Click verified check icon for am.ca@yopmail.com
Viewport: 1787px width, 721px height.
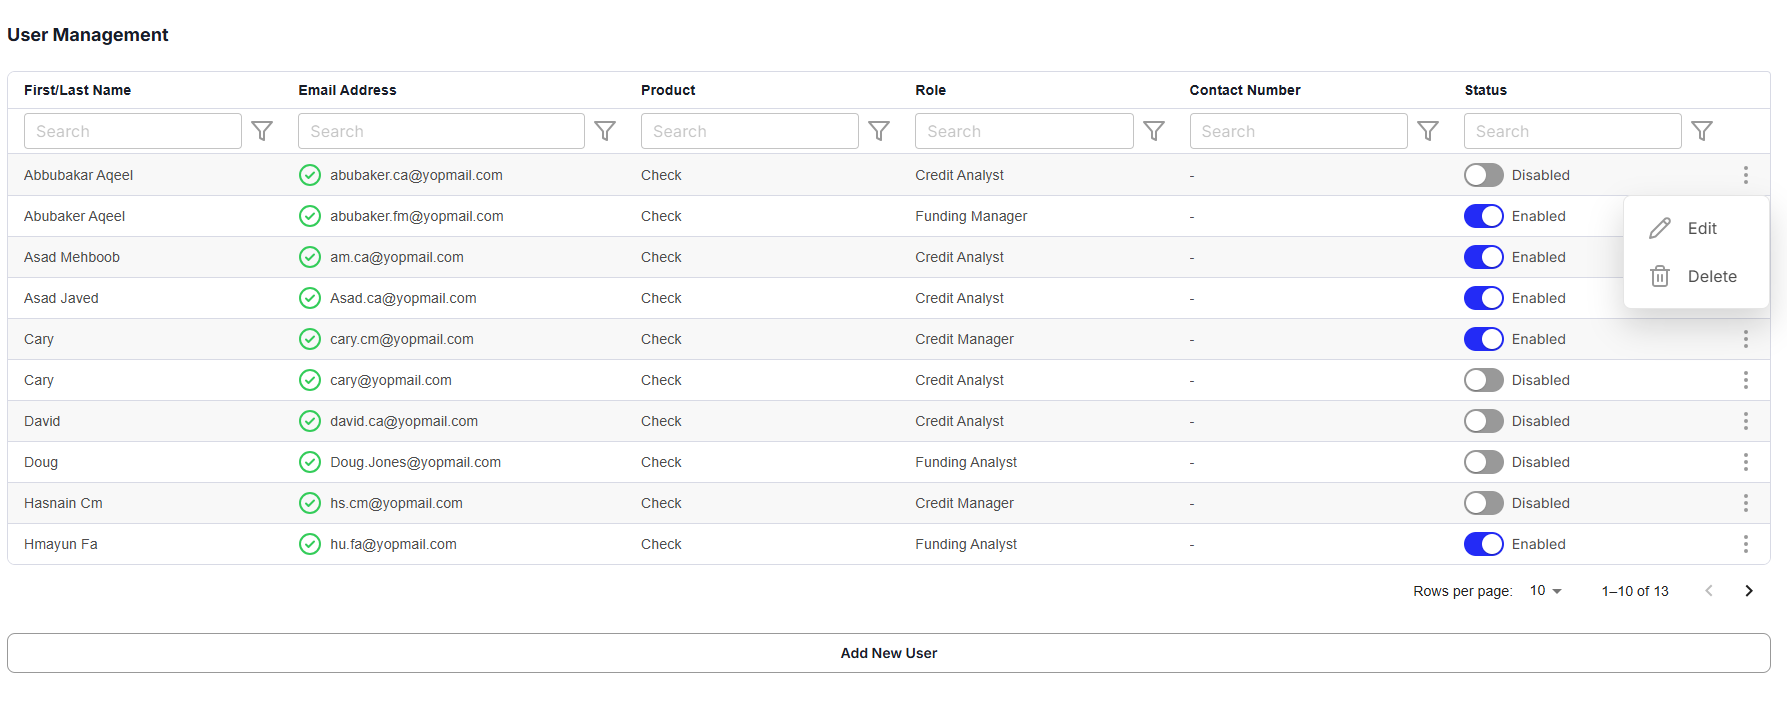[x=310, y=257]
